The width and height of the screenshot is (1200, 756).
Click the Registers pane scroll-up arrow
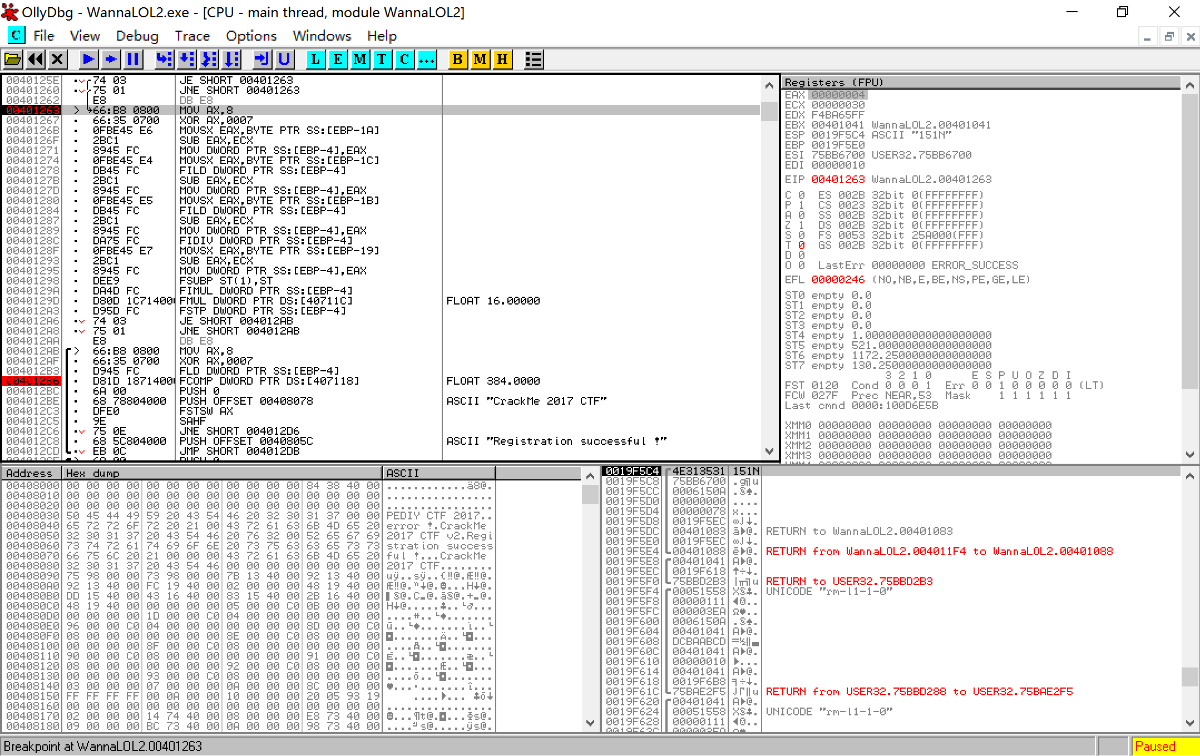pyautogui.click(x=1189, y=84)
